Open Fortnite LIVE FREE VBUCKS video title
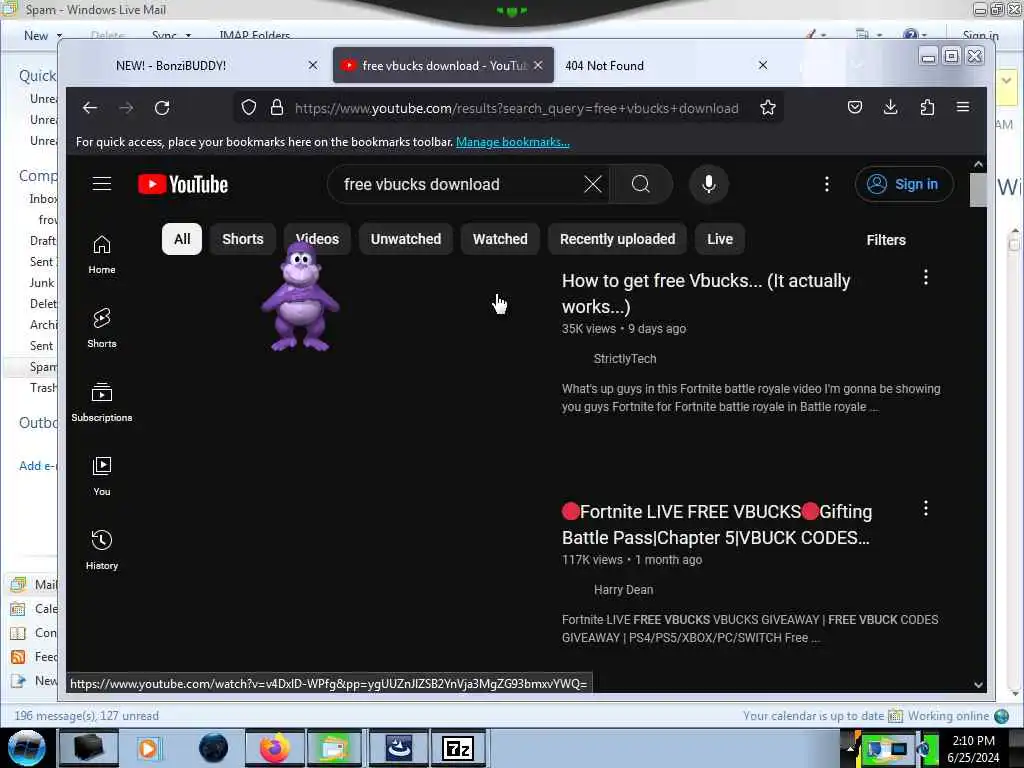 (717, 524)
